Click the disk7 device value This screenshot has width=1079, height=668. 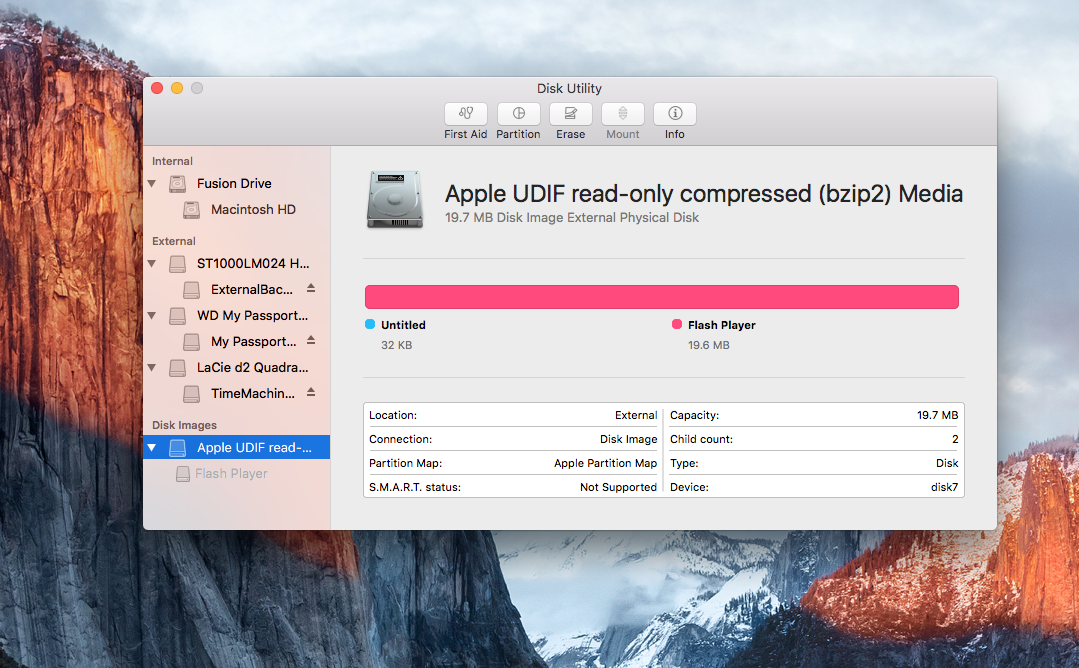(x=944, y=487)
